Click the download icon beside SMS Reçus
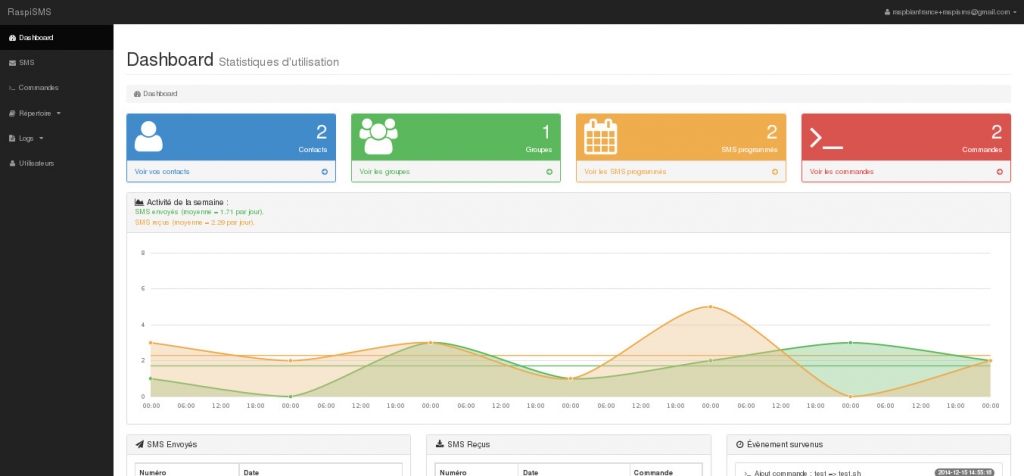This screenshot has width=1024, height=476. click(440, 444)
